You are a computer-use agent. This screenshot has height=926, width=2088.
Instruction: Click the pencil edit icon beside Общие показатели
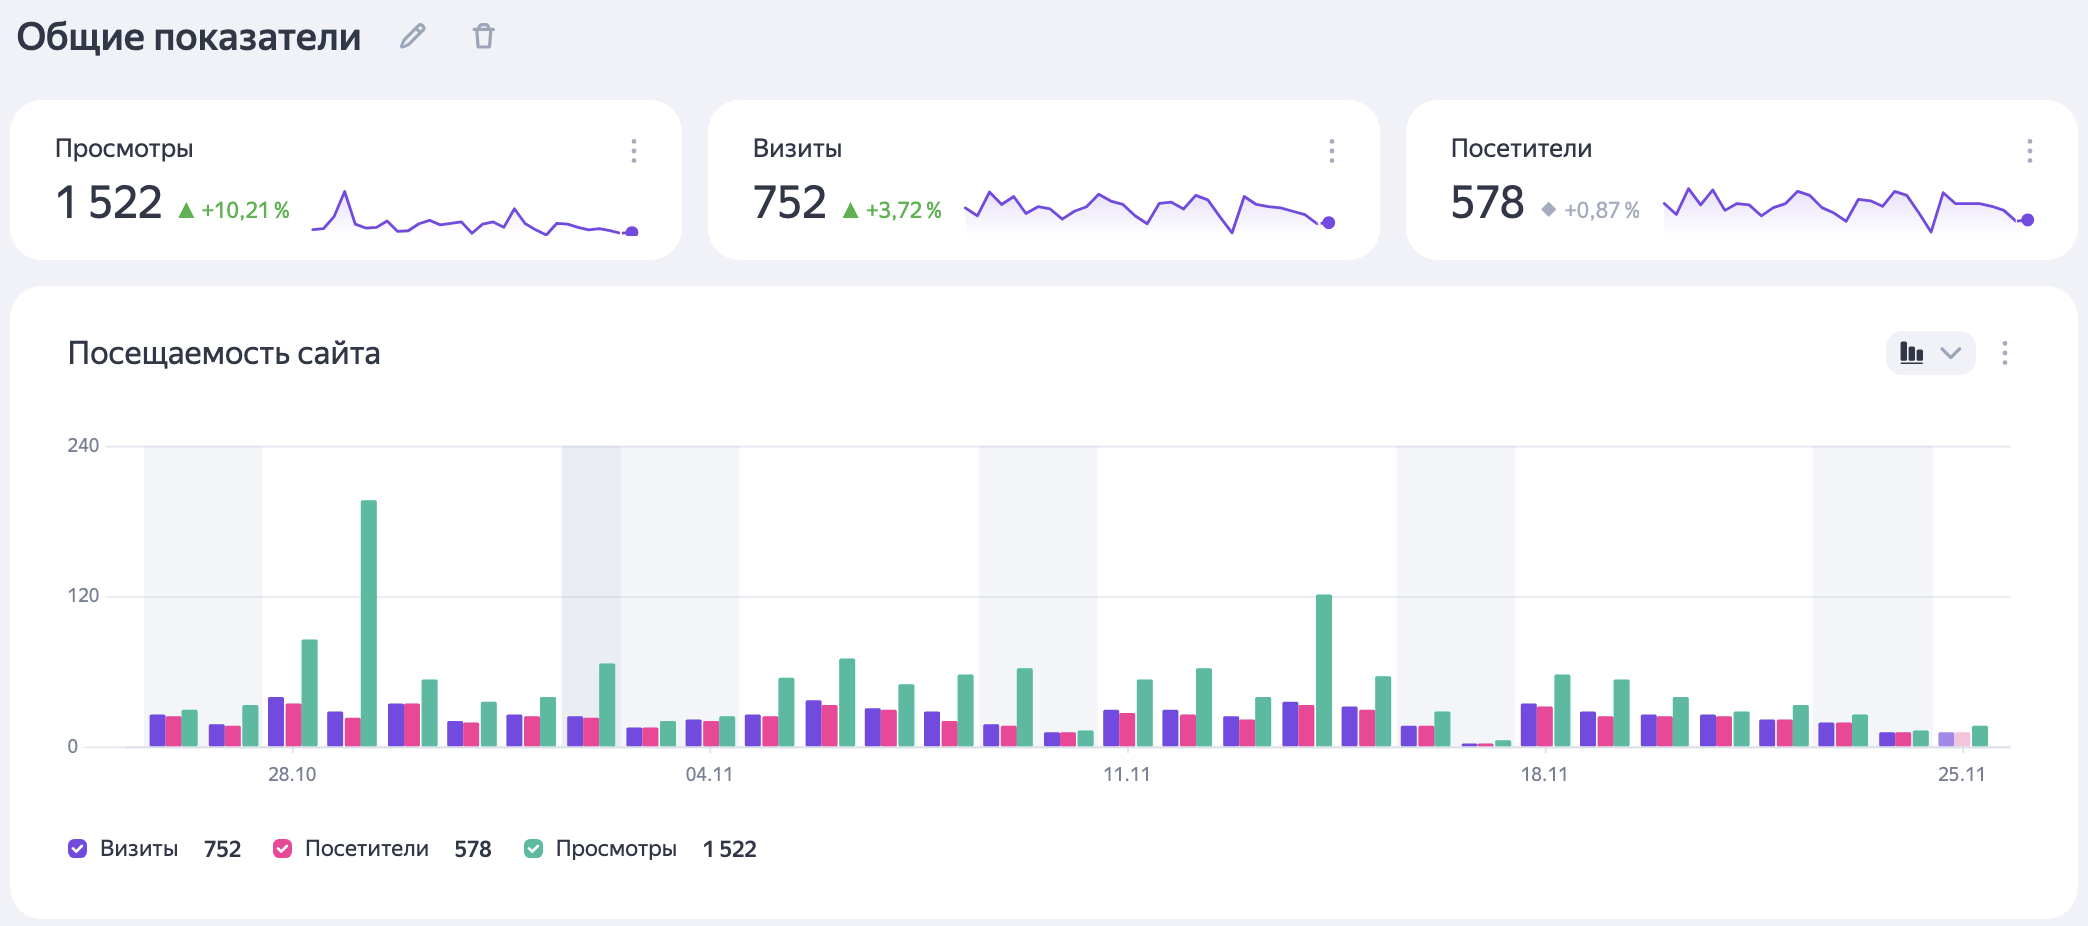pyautogui.click(x=412, y=37)
